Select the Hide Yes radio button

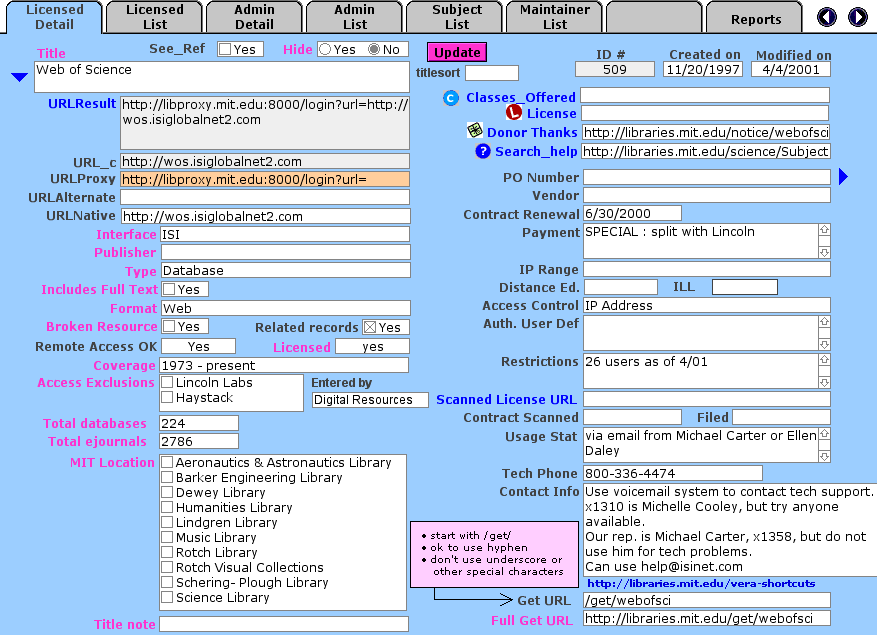325,49
